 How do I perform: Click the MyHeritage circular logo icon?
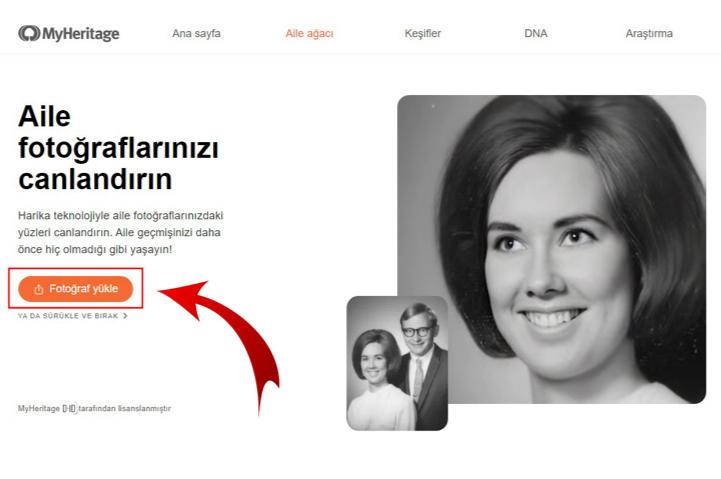click(x=29, y=33)
